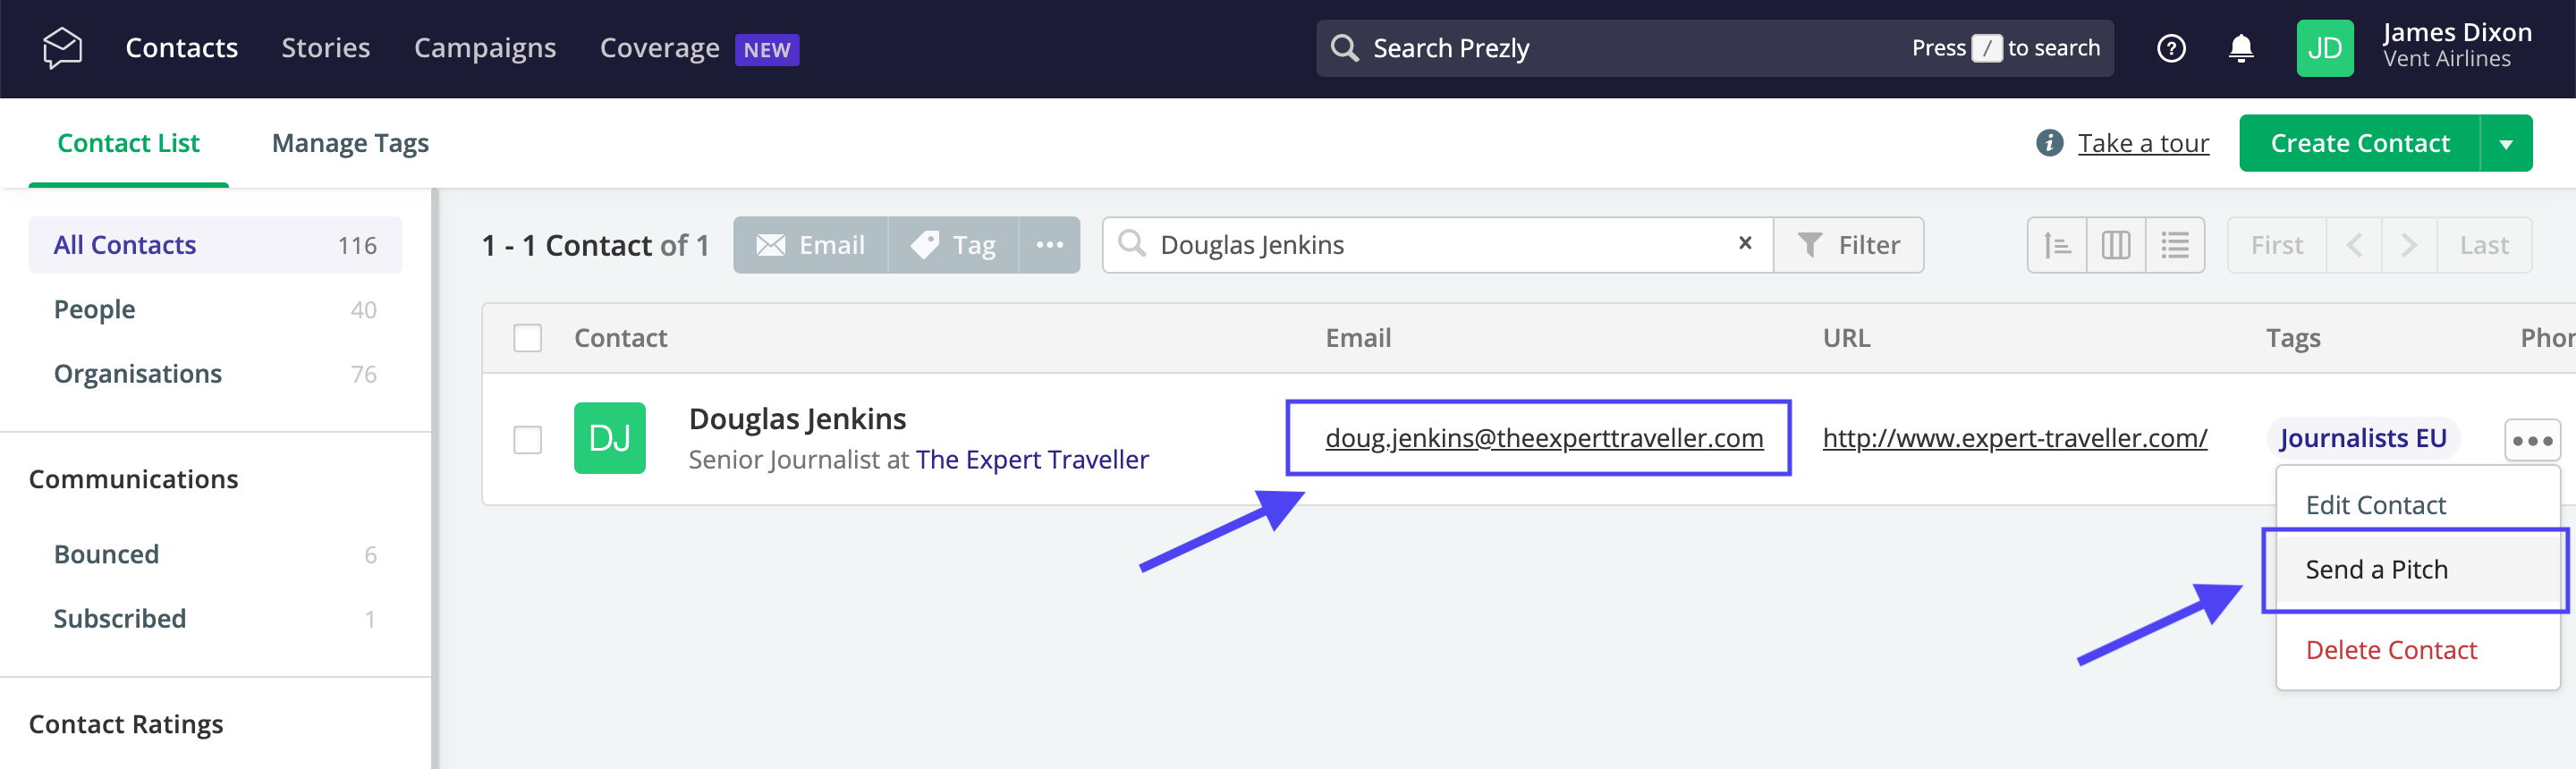2576x769 pixels.
Task: Click the Create Contact button
Action: click(2359, 143)
